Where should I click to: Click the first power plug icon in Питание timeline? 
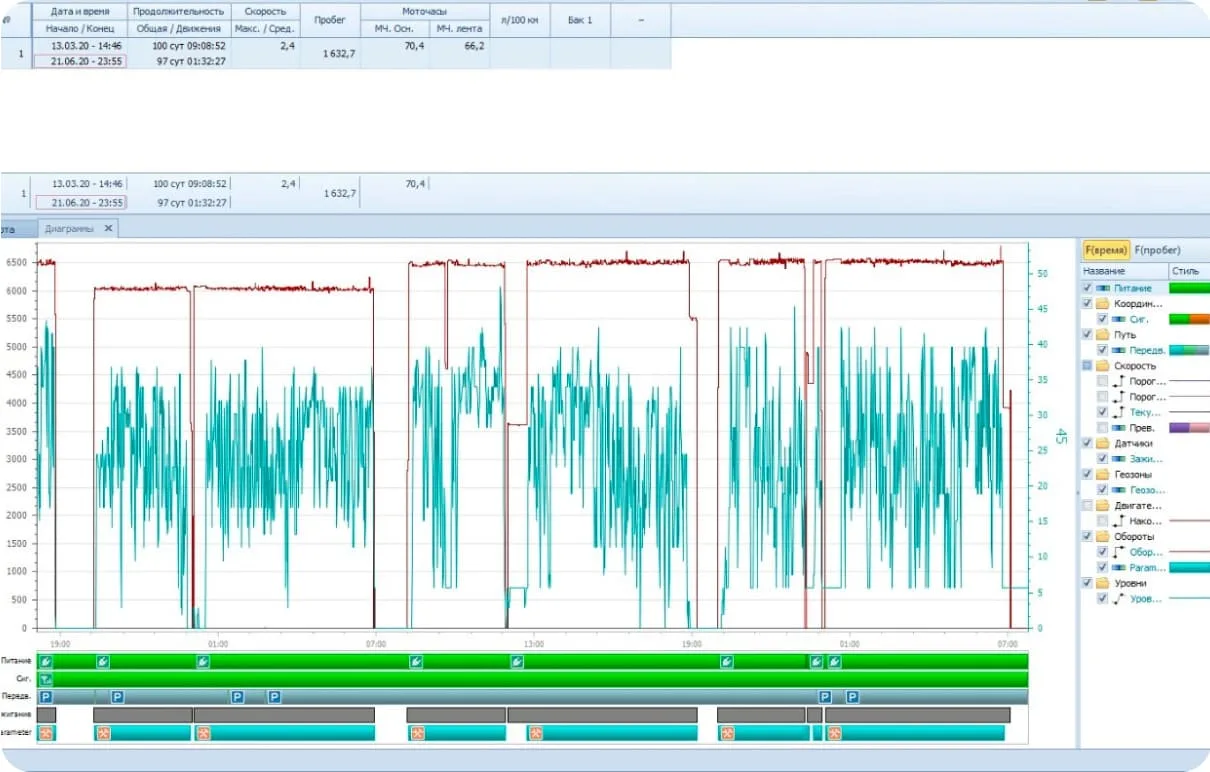[46, 662]
